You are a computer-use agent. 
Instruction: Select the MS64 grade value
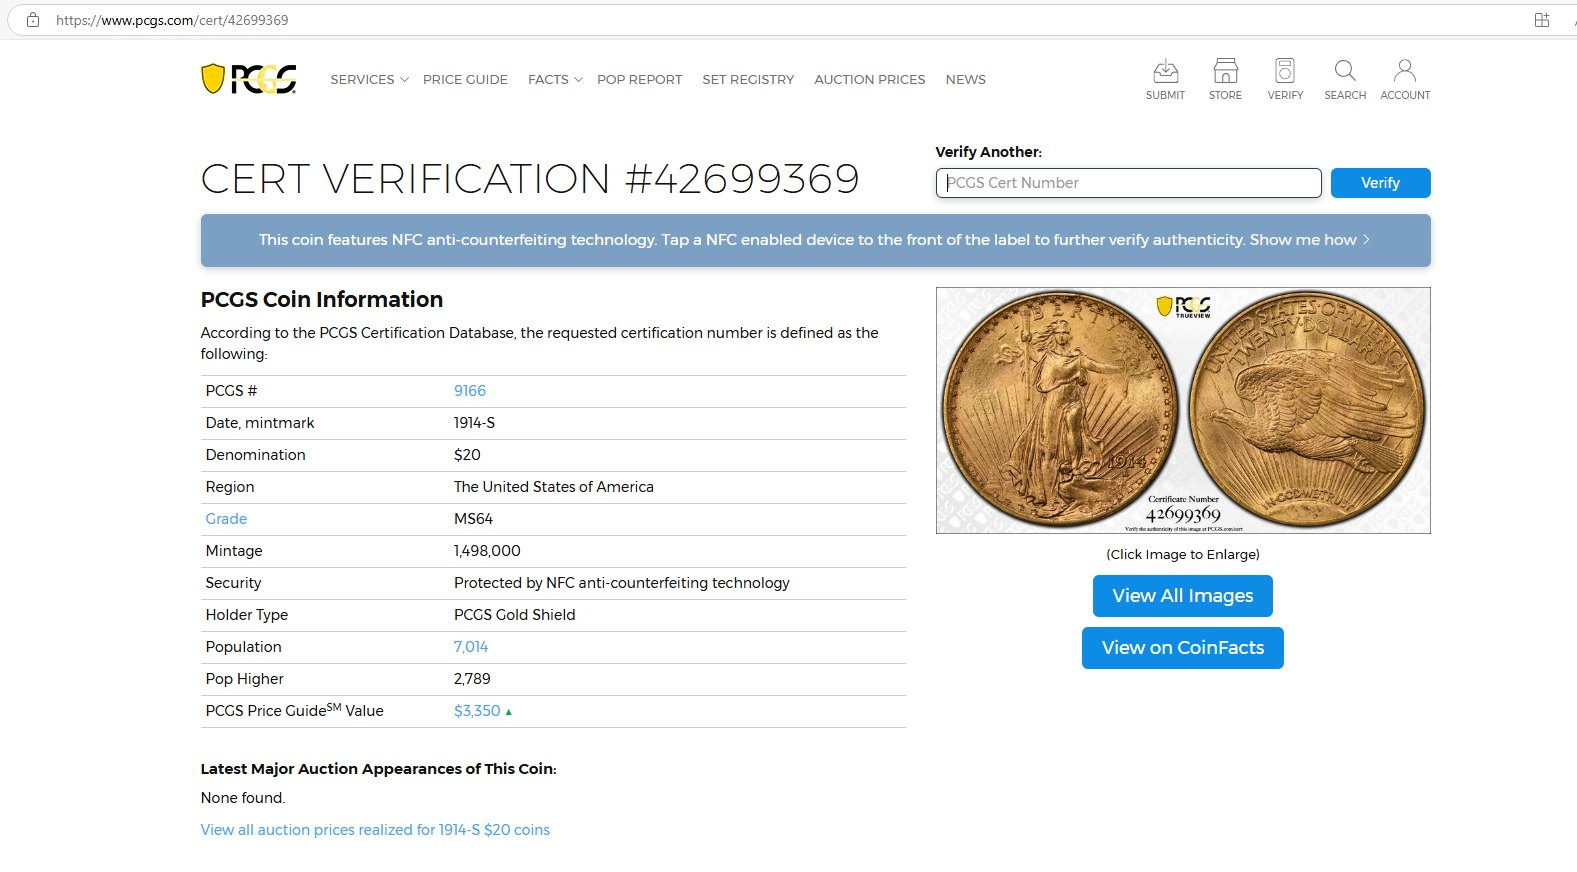473,519
